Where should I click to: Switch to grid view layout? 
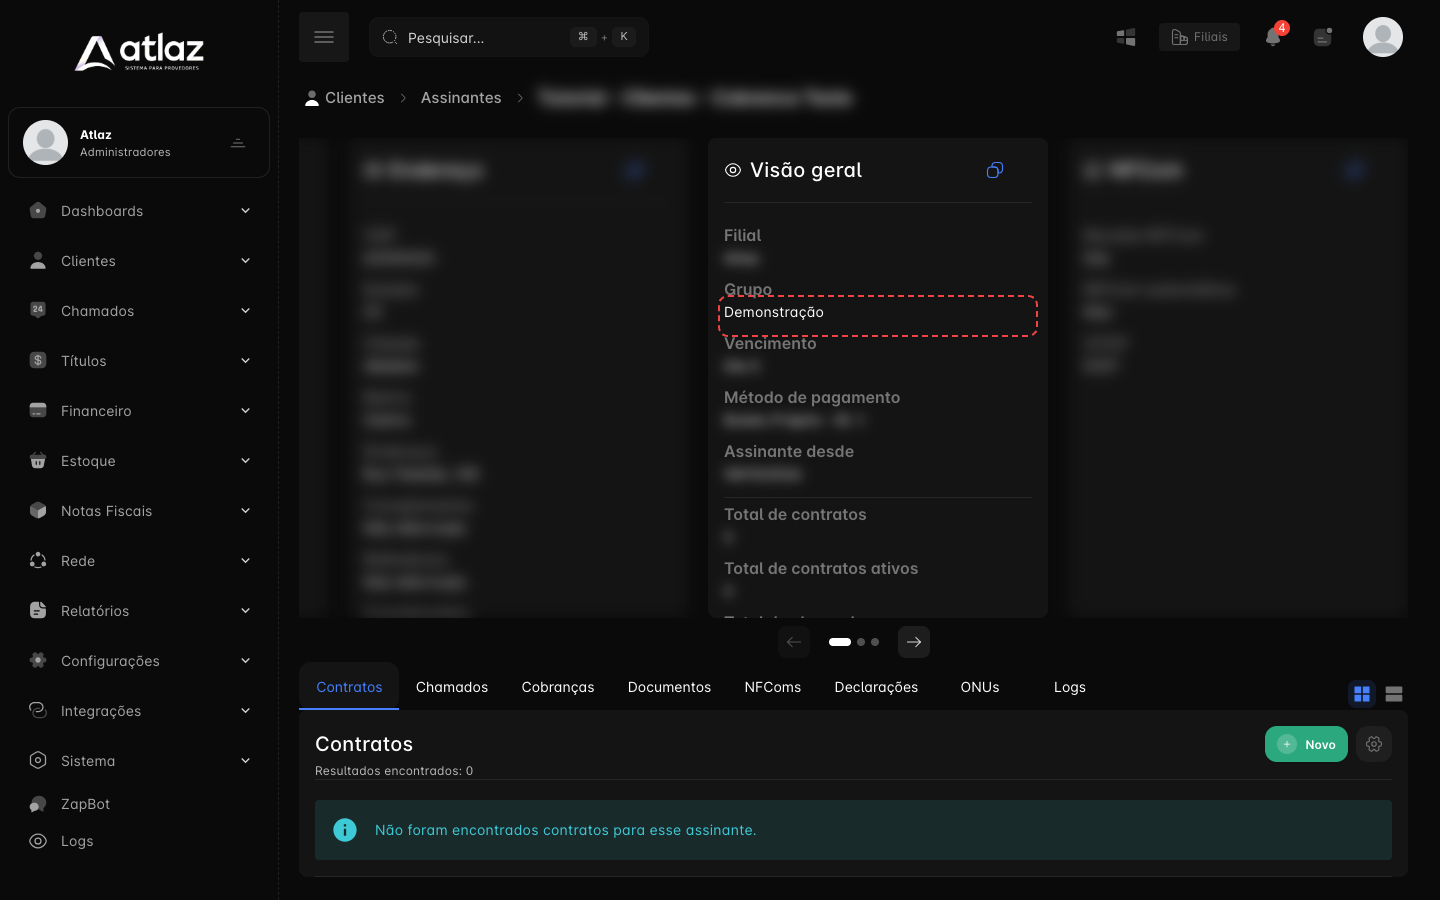[x=1362, y=694]
